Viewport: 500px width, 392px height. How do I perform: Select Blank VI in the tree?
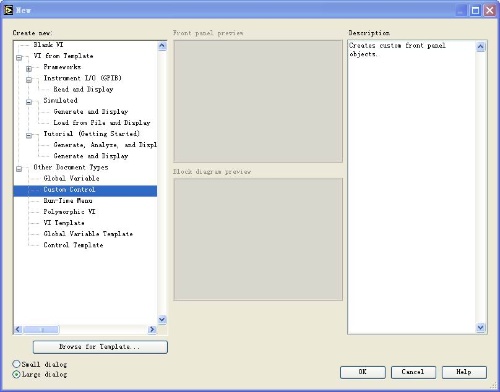[x=48, y=45]
